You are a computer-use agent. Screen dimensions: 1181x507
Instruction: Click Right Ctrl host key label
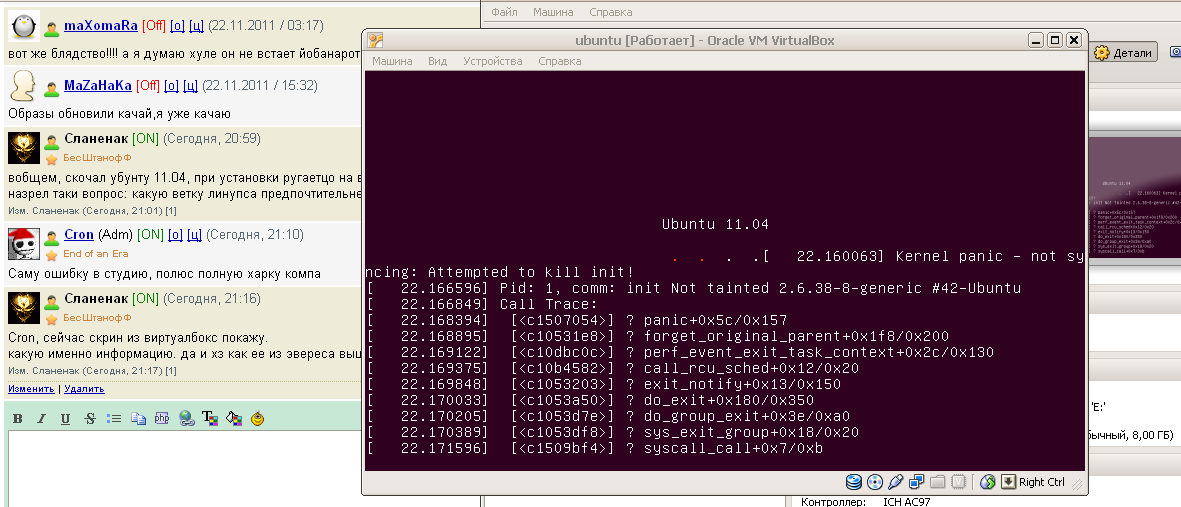pos(1042,482)
